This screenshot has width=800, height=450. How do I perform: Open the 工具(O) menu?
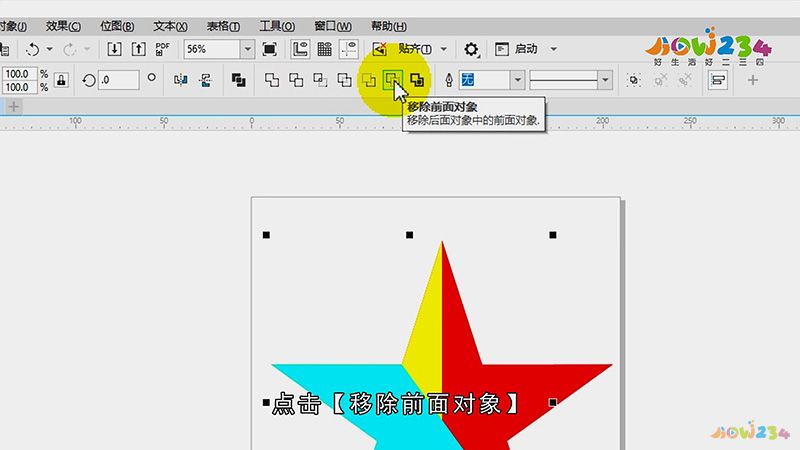(x=277, y=26)
